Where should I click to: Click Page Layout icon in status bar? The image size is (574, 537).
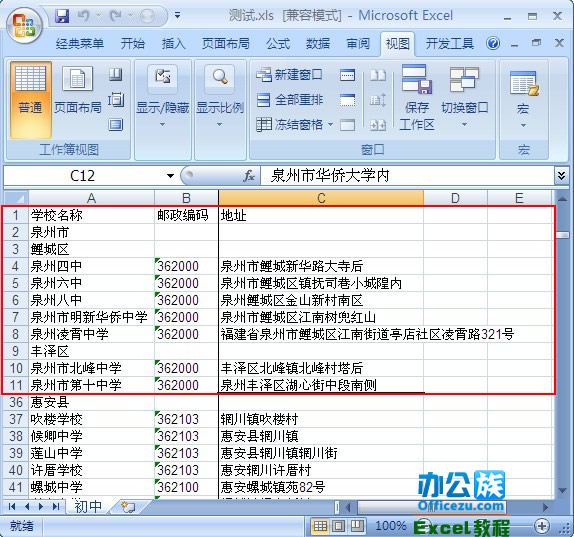(x=339, y=526)
